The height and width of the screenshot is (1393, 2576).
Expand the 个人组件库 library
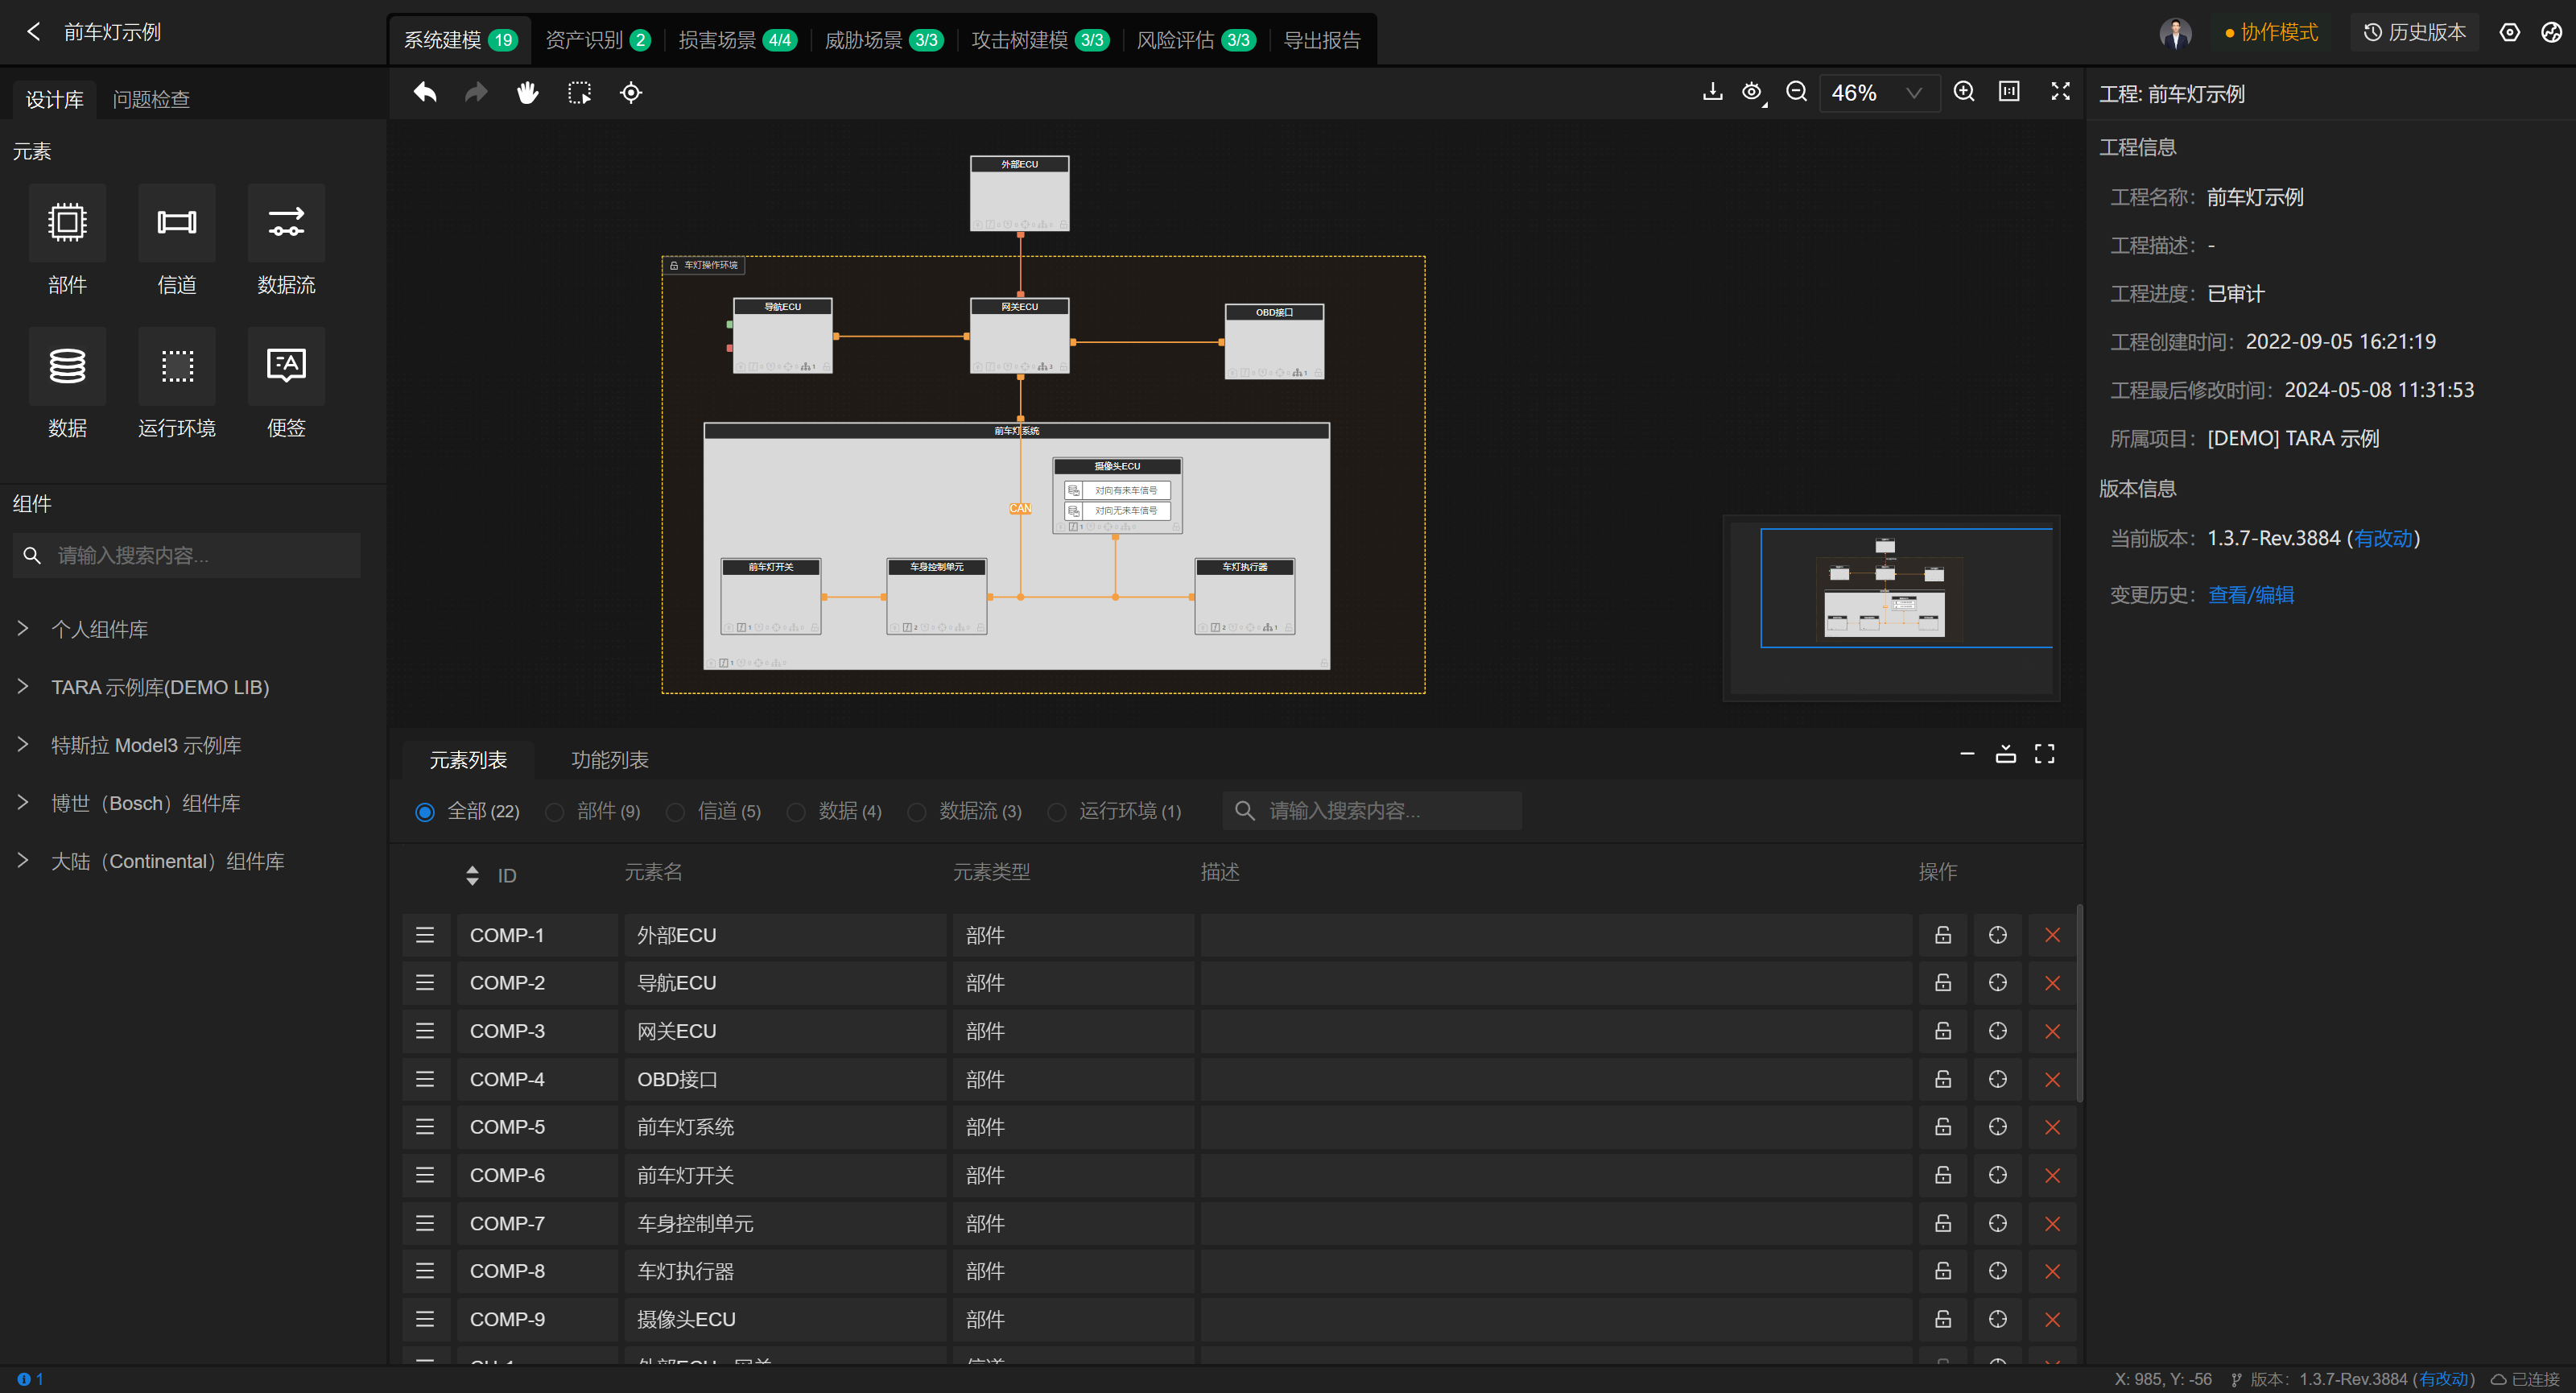[x=22, y=629]
